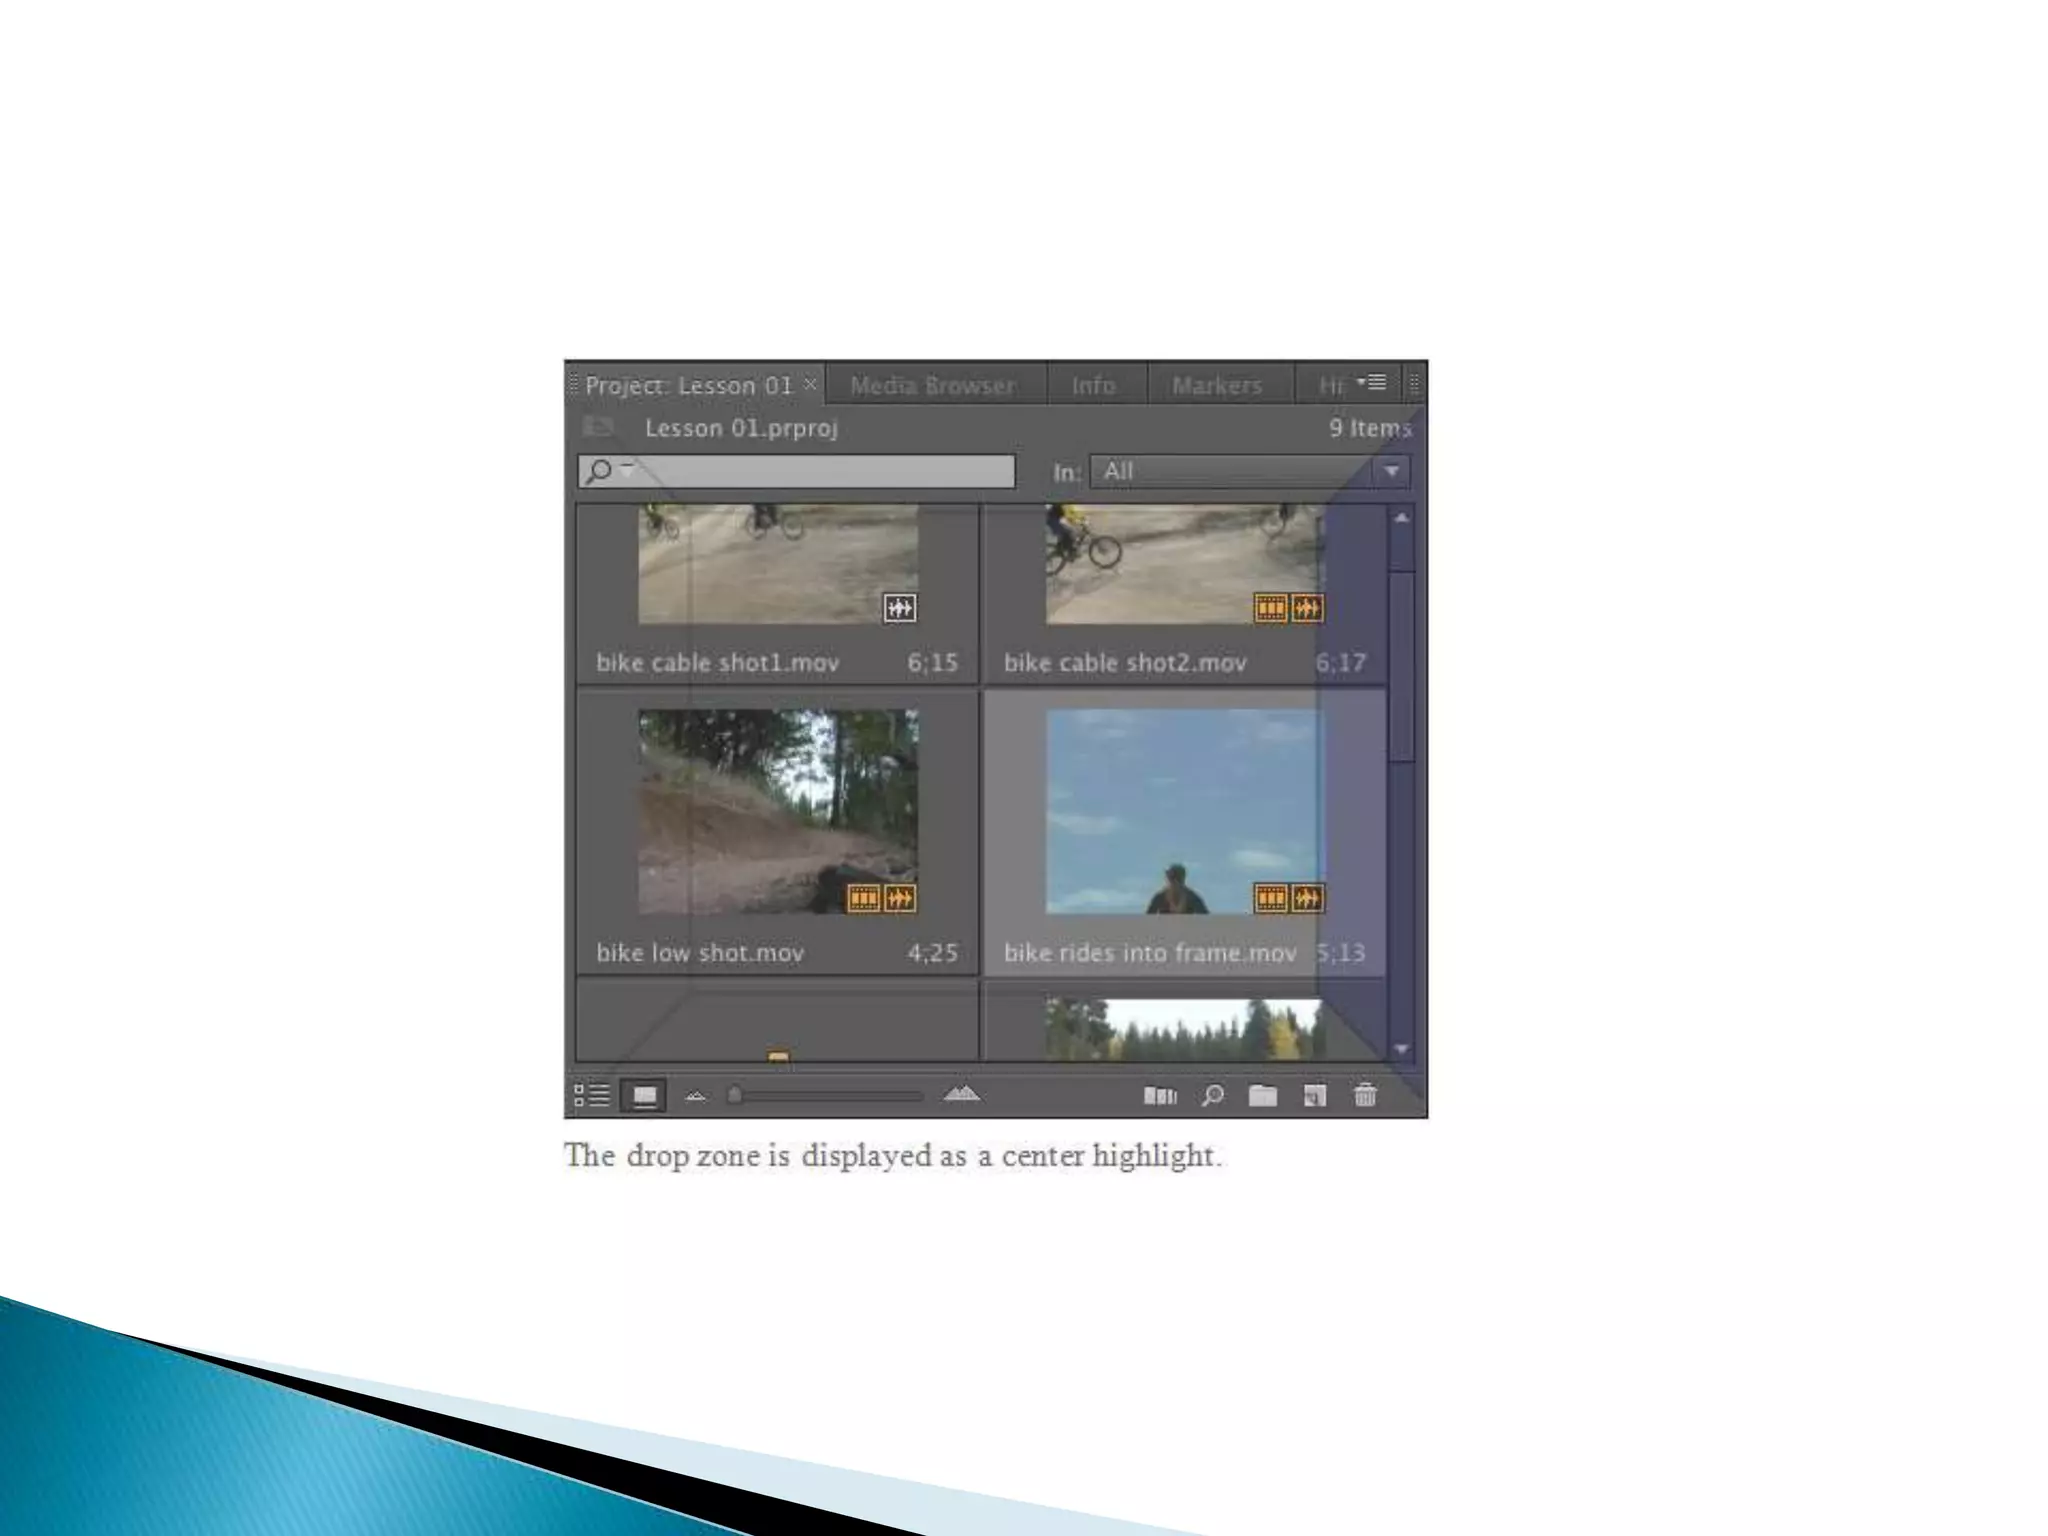This screenshot has height=1536, width=2048.
Task: Click the Clear trash can icon
Action: coord(1365,1096)
